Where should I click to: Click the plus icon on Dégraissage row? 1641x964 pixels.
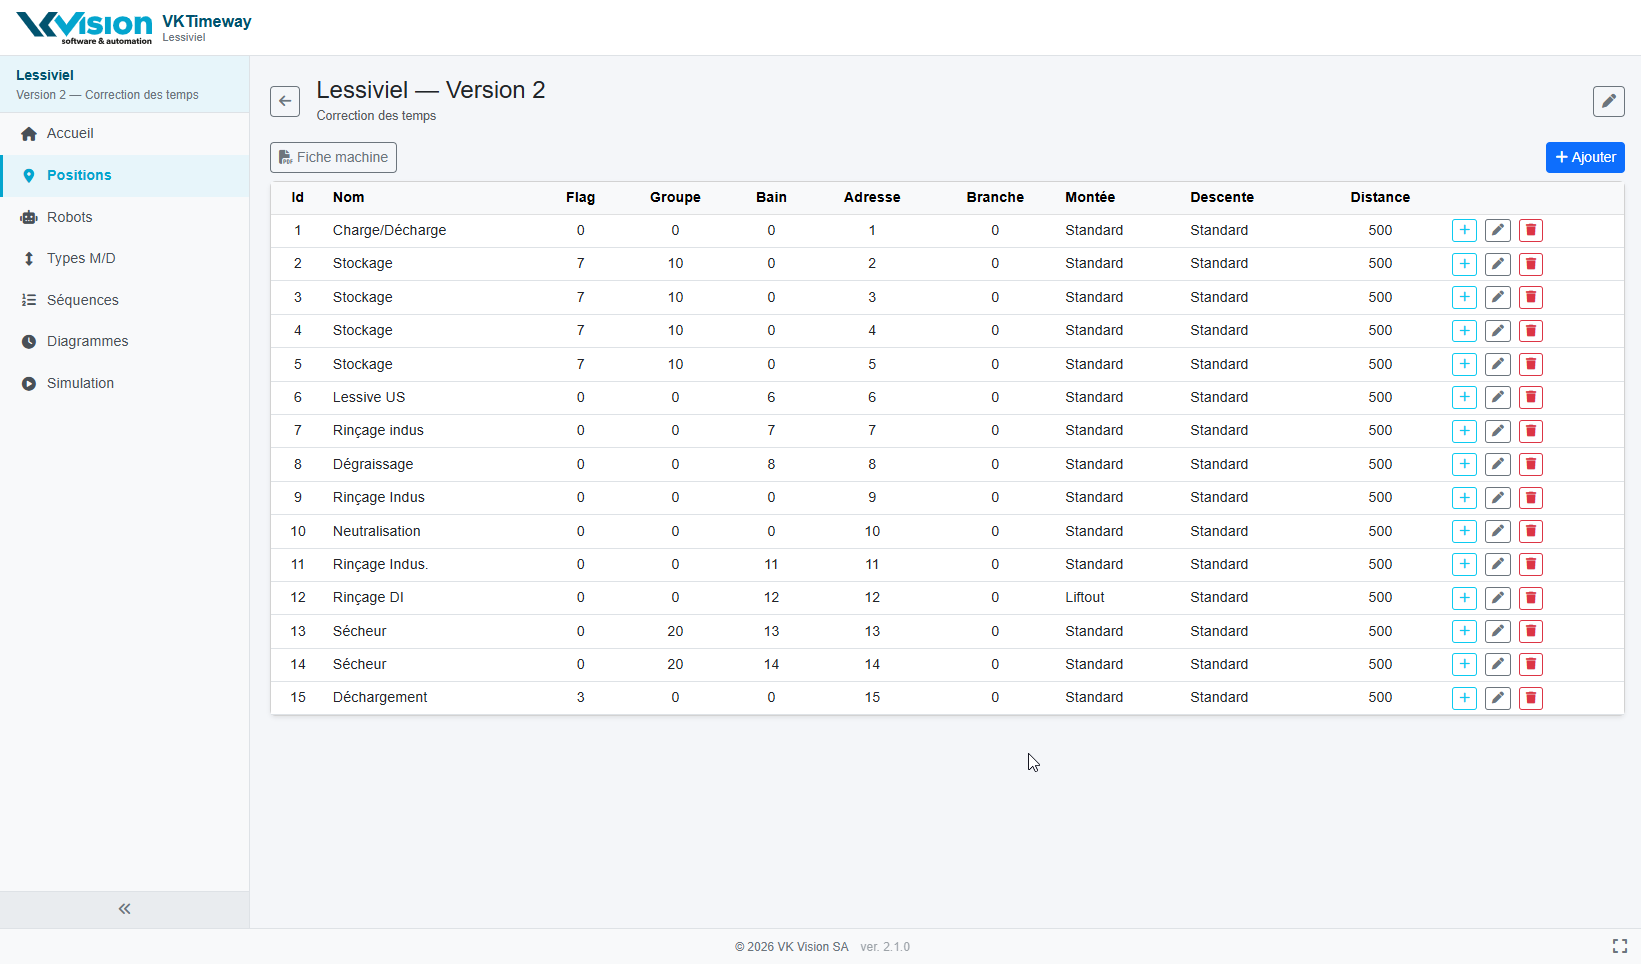pos(1464,465)
